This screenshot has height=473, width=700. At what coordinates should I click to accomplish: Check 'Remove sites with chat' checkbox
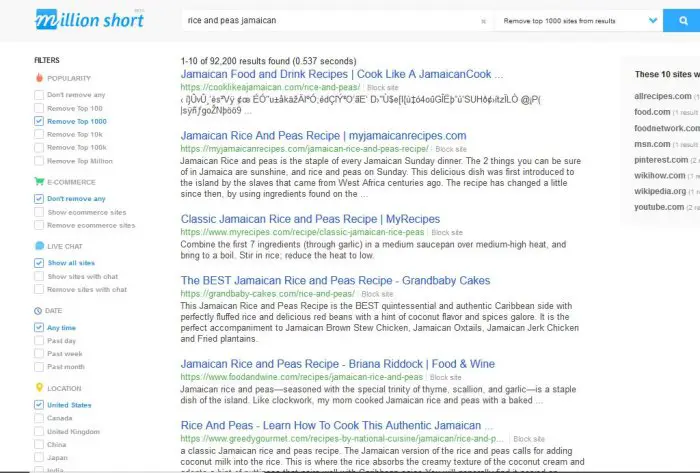tap(39, 289)
